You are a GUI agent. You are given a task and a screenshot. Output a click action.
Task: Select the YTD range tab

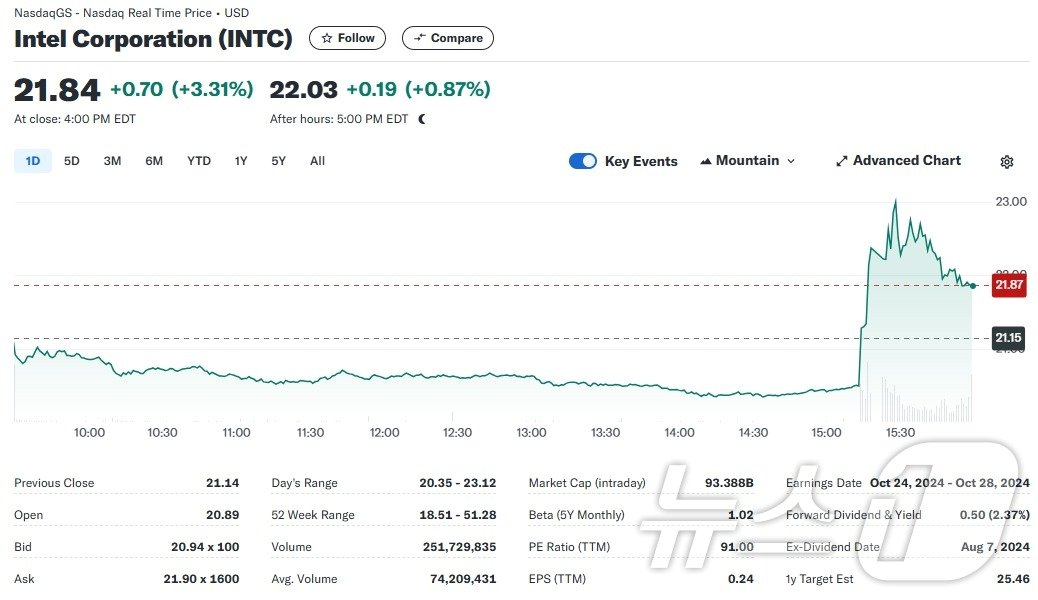[x=199, y=161]
